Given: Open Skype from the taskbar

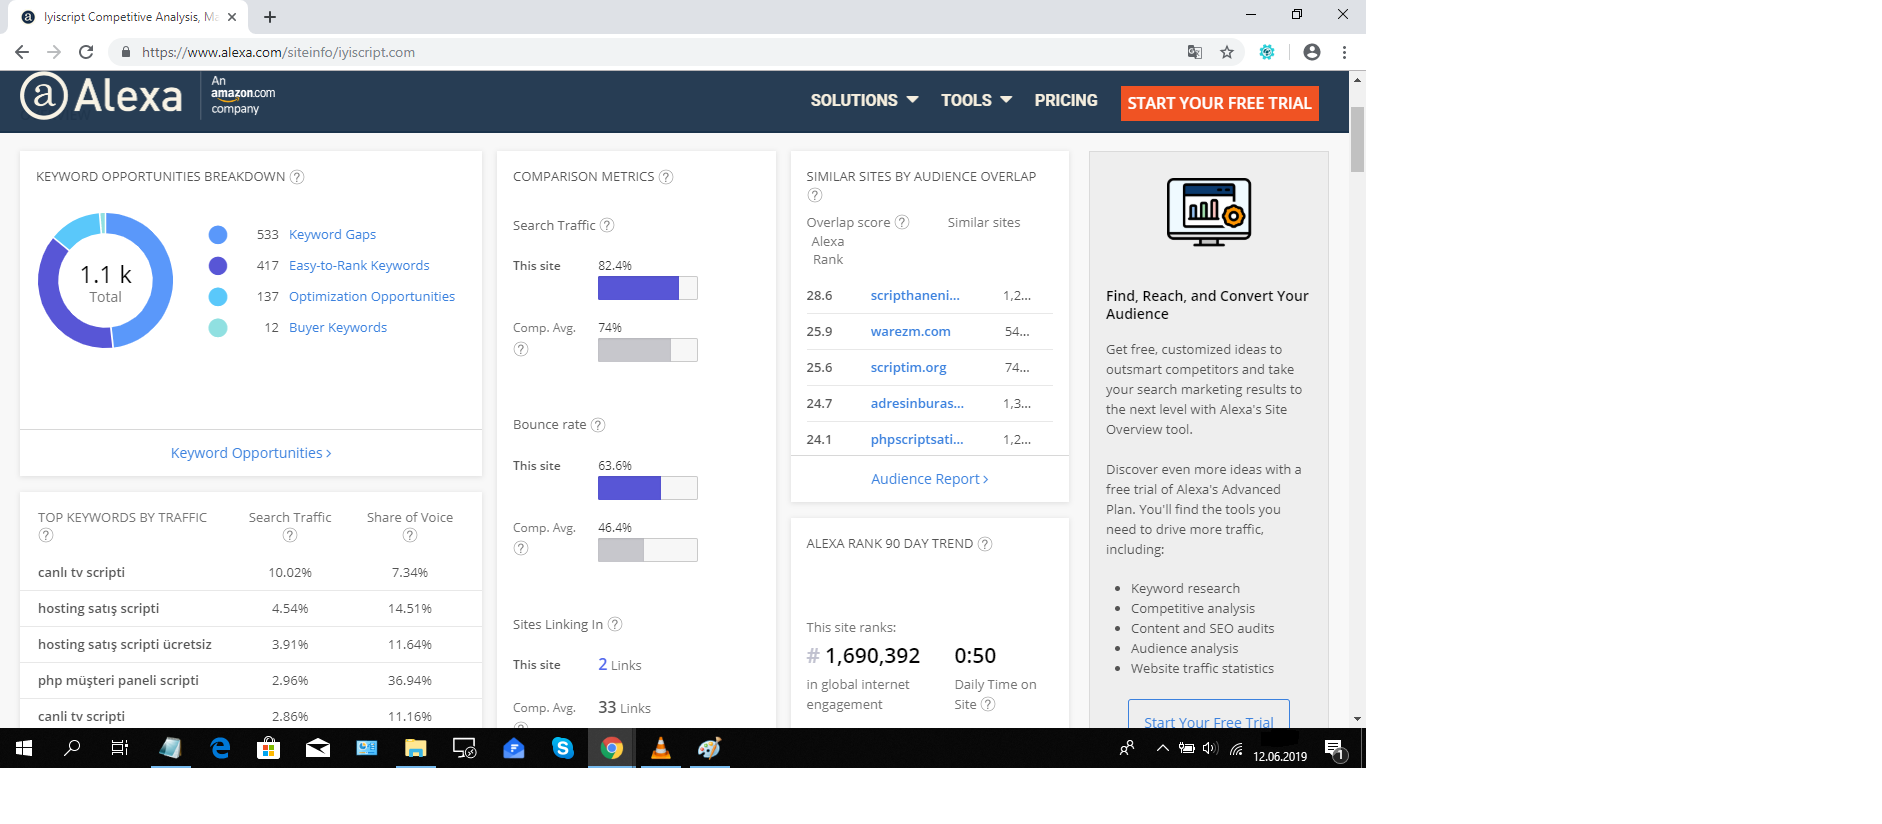Looking at the screenshot, I should (x=563, y=748).
